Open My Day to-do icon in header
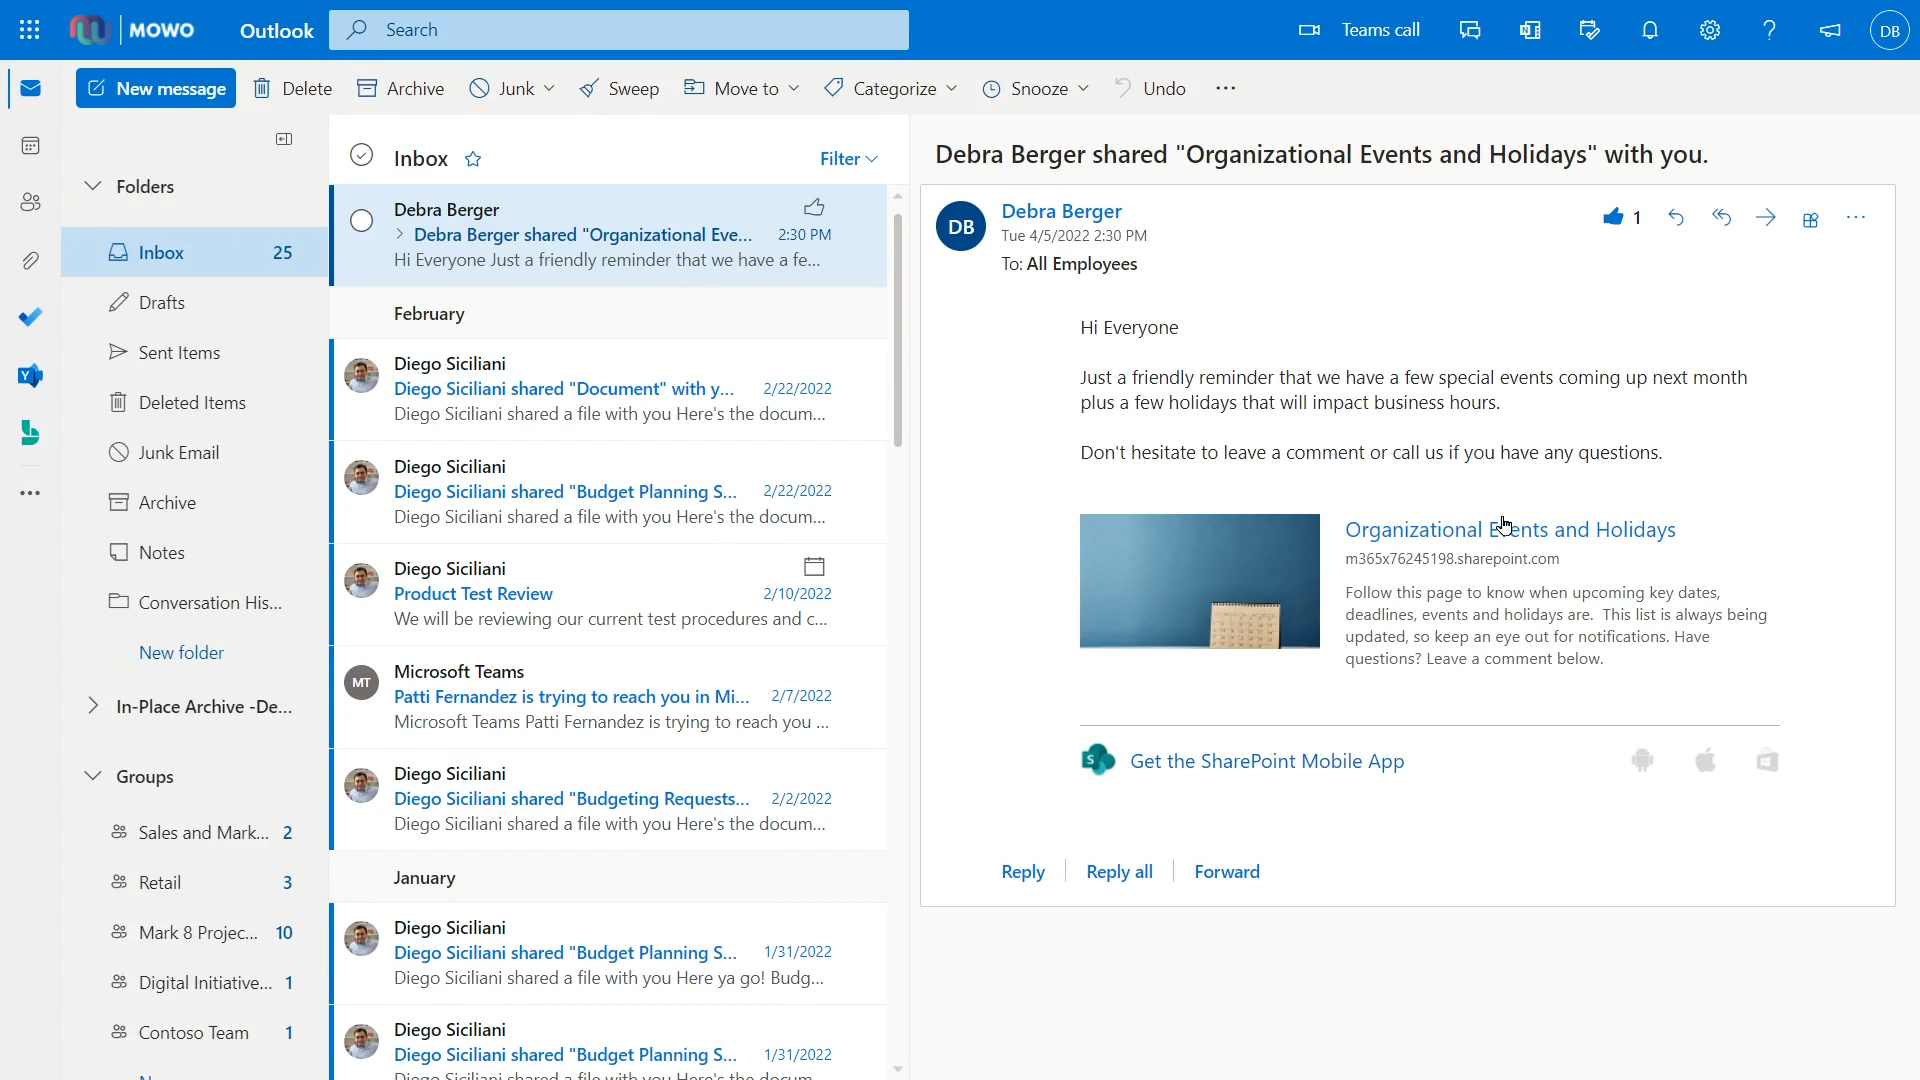The image size is (1920, 1080). 1590,30
